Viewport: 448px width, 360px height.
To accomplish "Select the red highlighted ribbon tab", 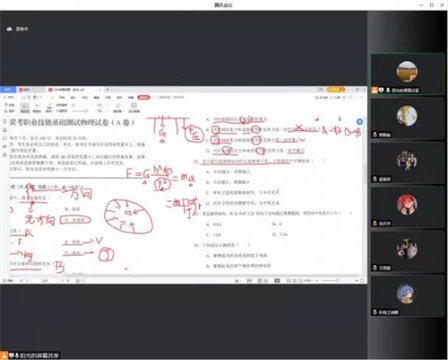I will coord(144,97).
